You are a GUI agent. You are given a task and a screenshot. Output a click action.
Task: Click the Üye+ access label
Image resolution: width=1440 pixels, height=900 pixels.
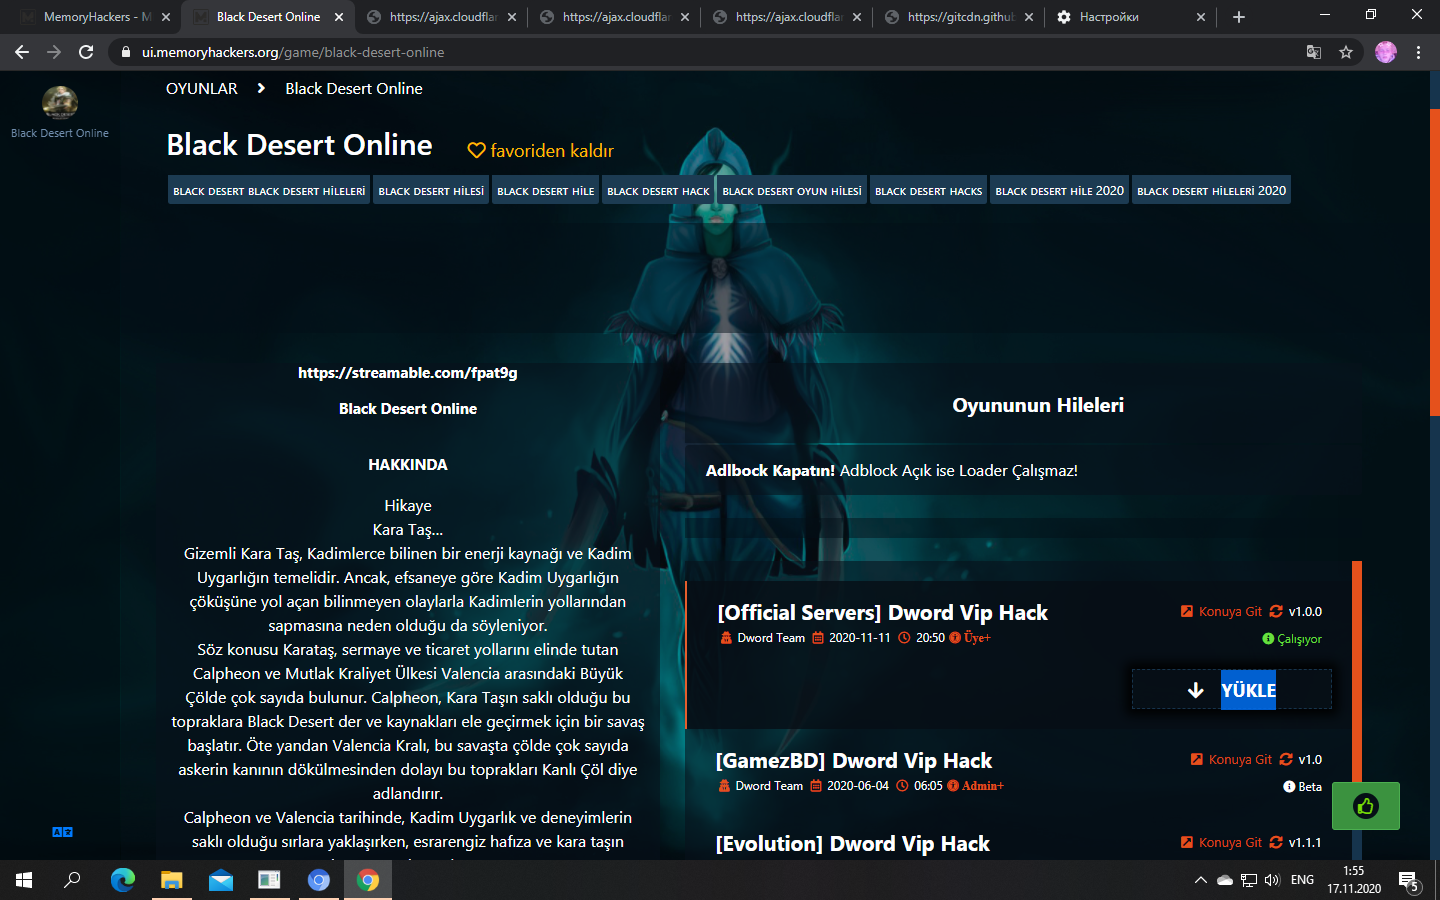coord(970,638)
